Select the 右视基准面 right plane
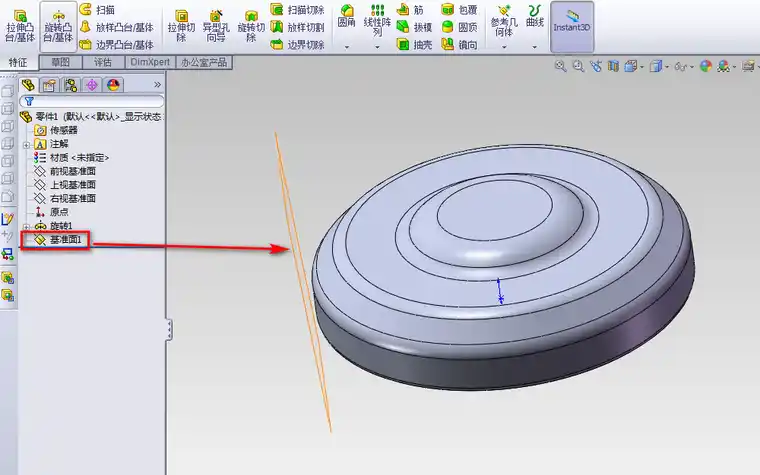 [65, 199]
